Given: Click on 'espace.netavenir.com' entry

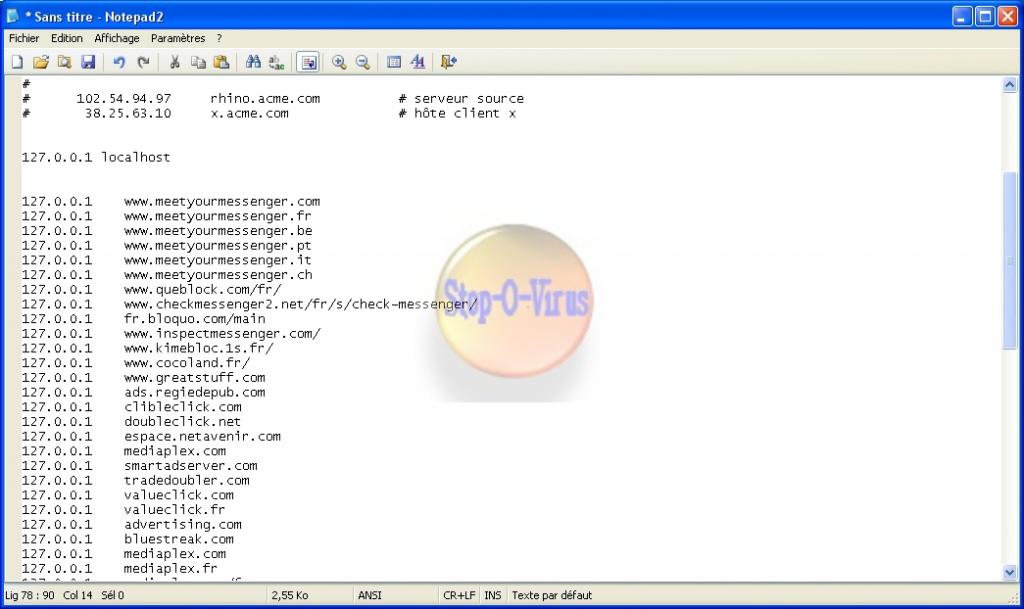Looking at the screenshot, I should point(202,437).
